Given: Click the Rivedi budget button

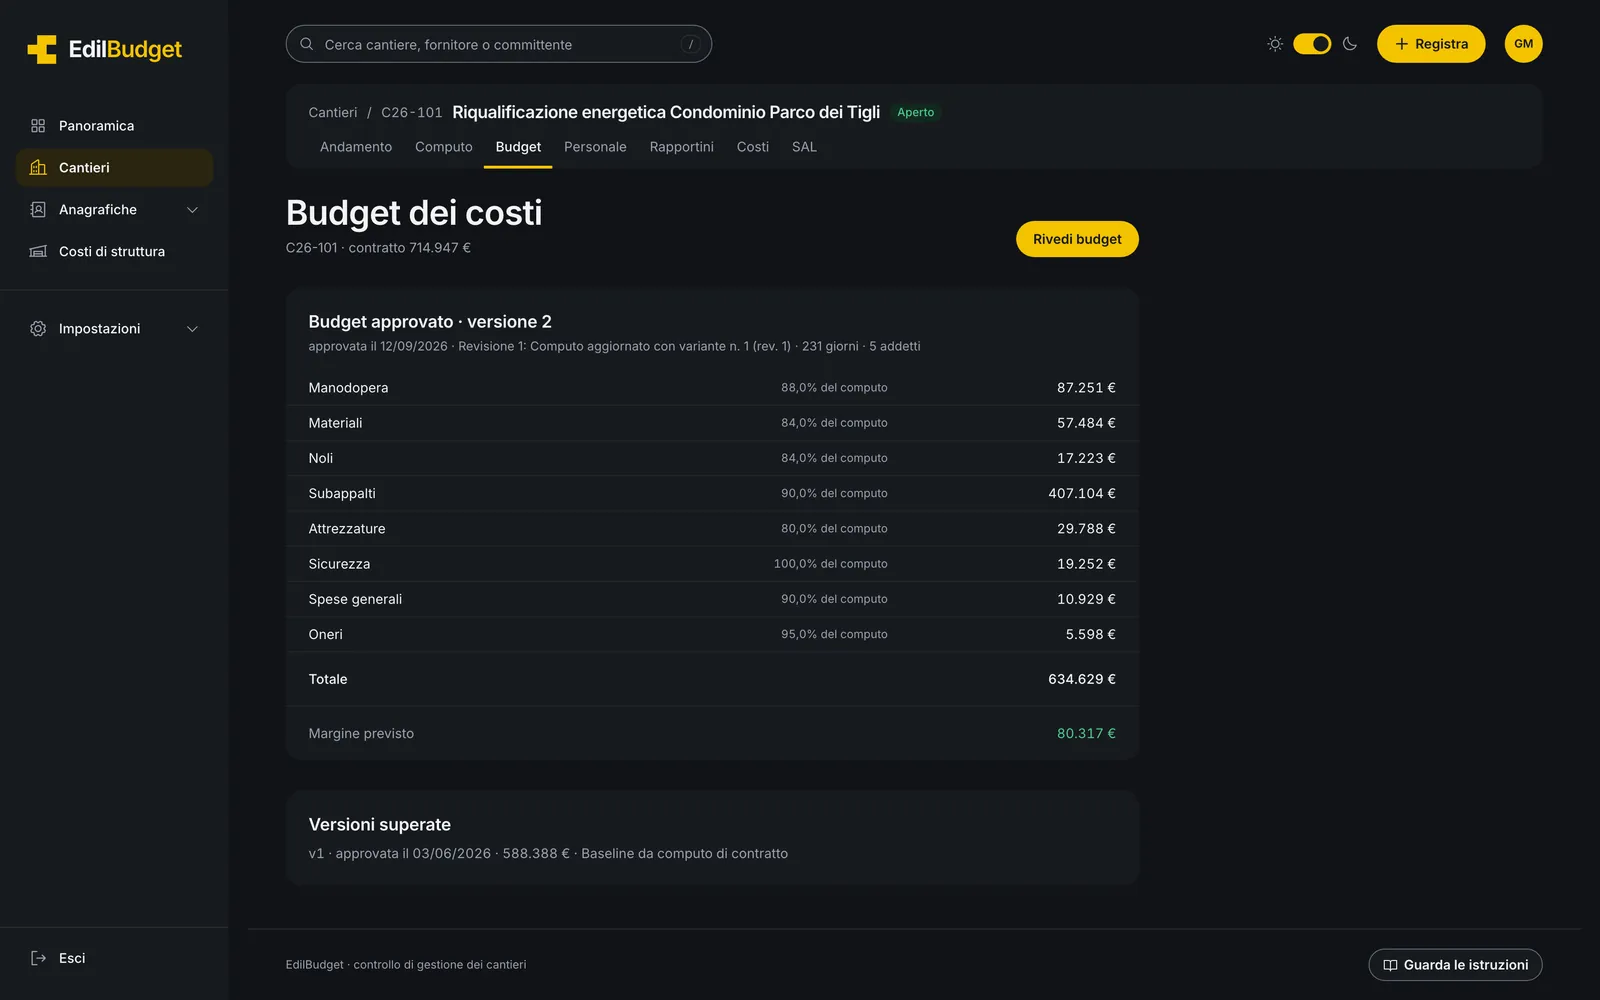Looking at the screenshot, I should (1077, 239).
